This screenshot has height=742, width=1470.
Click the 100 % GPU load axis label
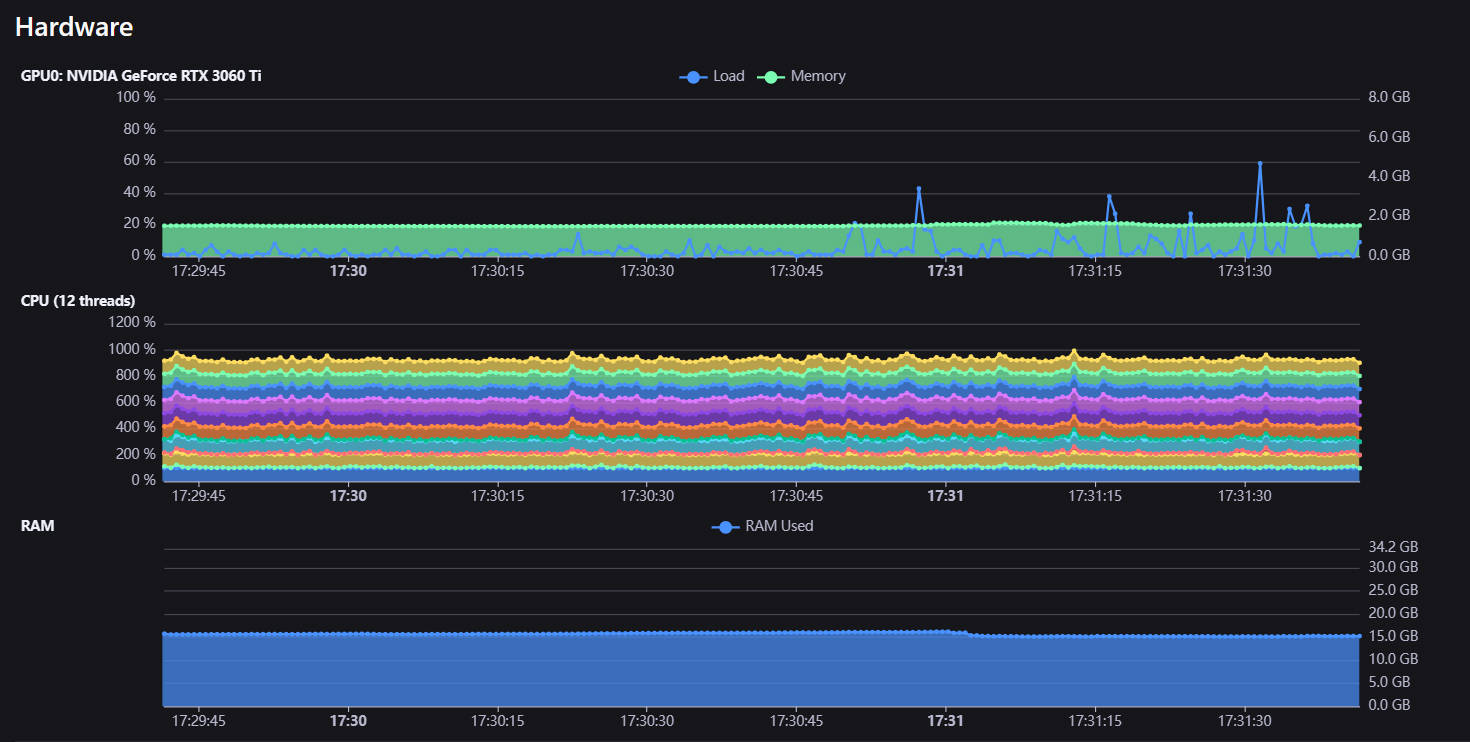pos(135,97)
